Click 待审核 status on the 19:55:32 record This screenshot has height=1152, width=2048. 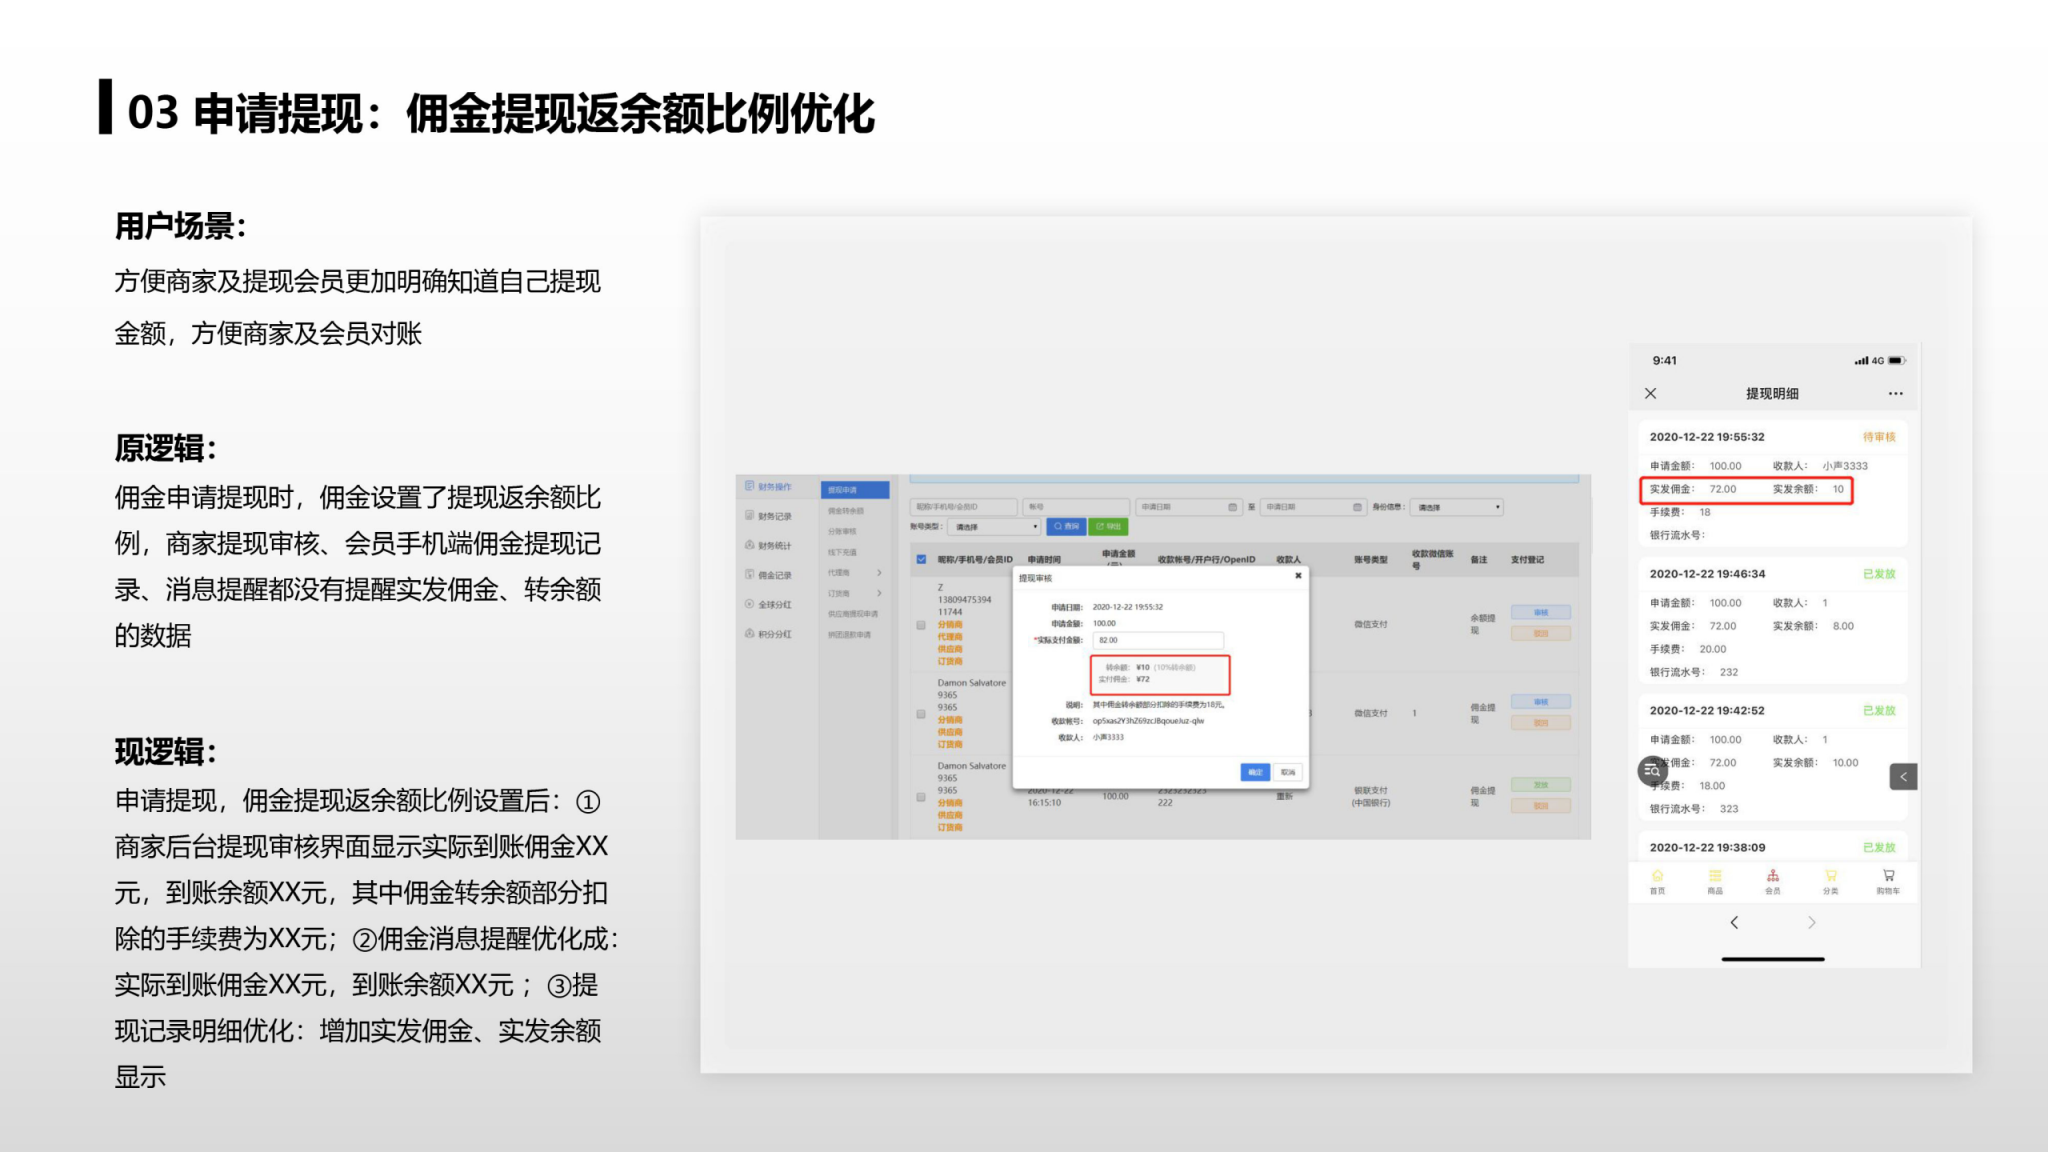pos(1879,437)
